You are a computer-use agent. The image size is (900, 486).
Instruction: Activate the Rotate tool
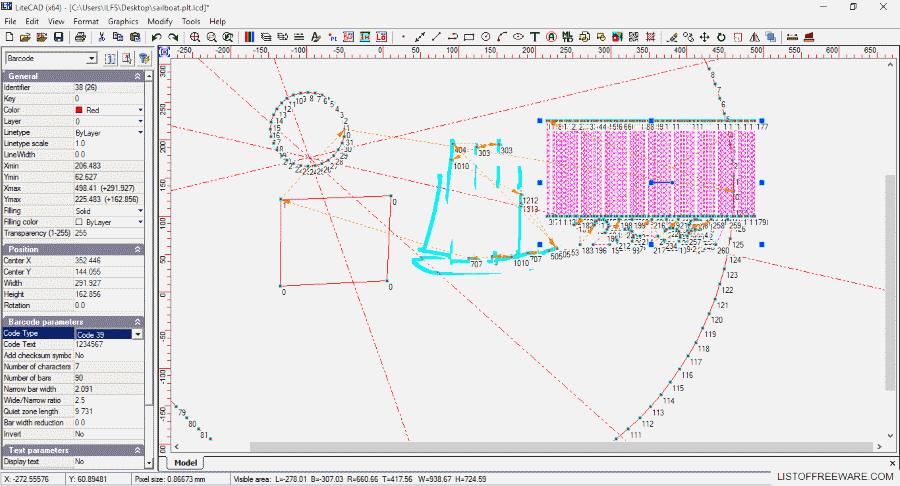click(721, 37)
